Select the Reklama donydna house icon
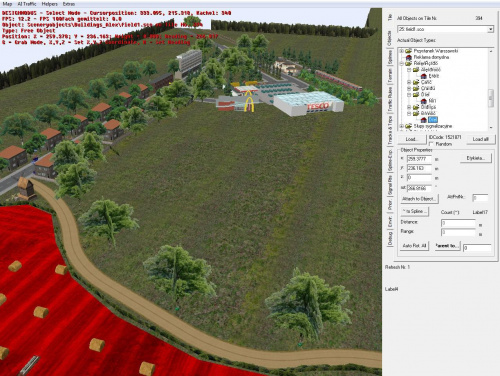 (x=409, y=57)
